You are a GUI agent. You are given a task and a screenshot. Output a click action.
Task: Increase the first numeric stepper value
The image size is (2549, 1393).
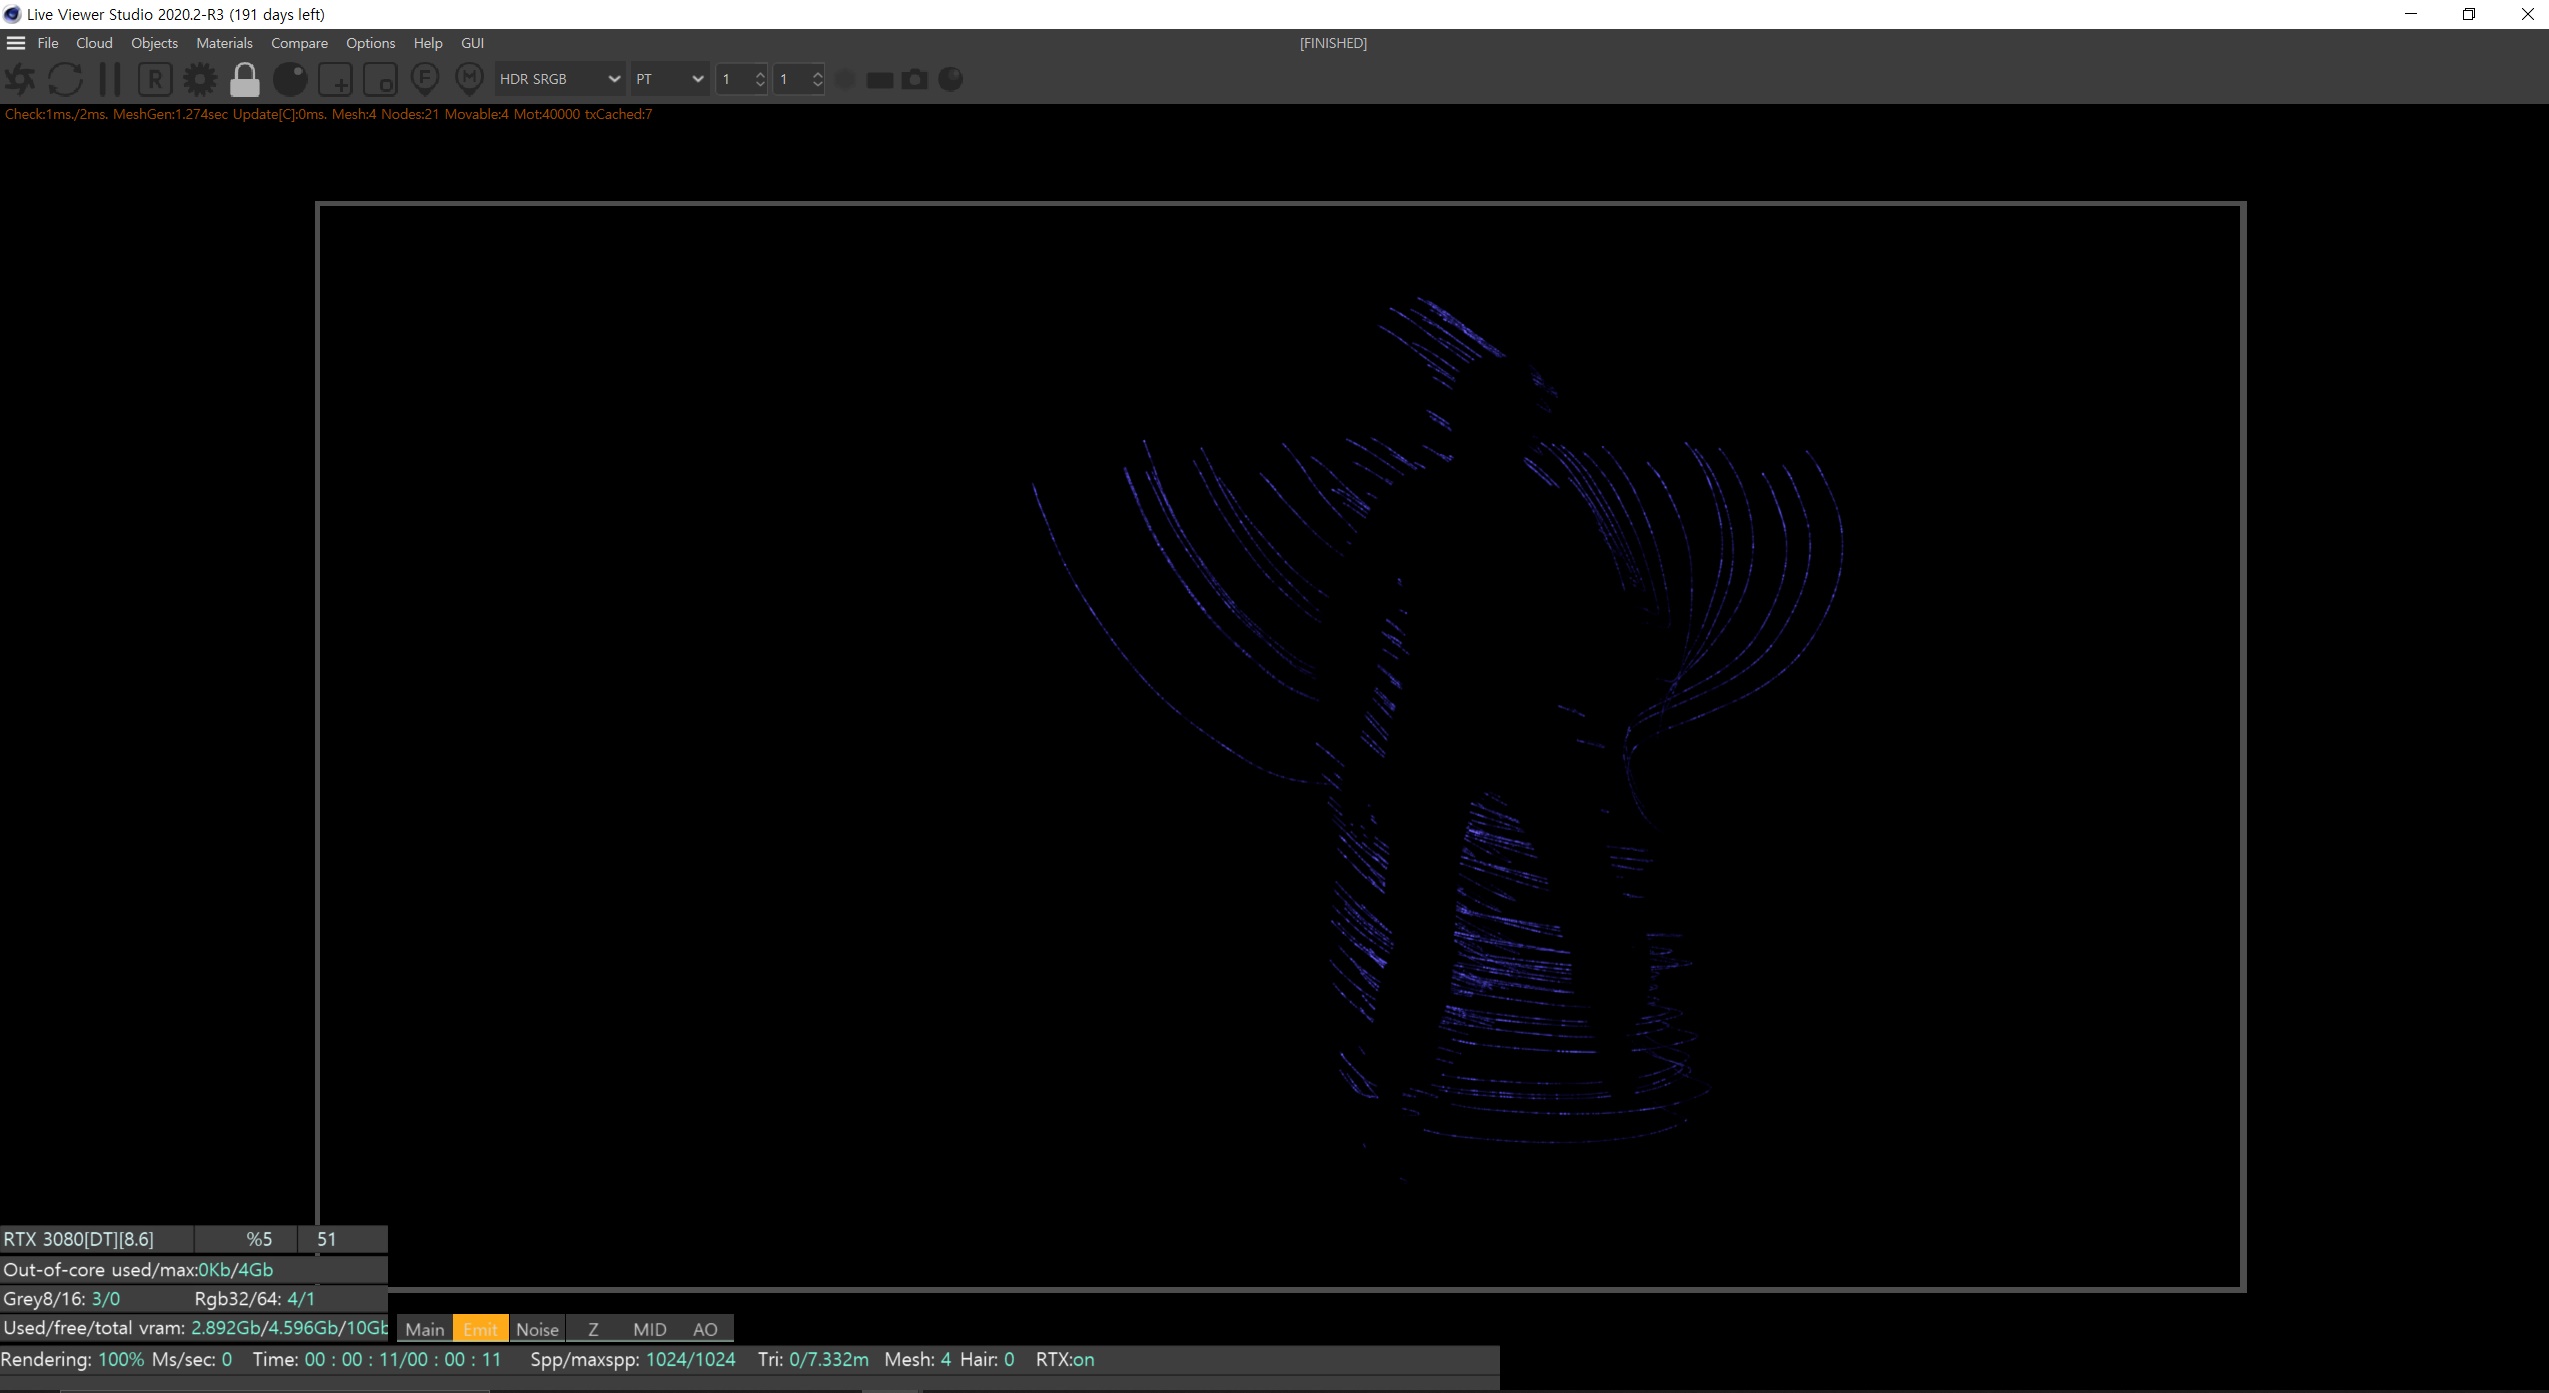[x=760, y=72]
